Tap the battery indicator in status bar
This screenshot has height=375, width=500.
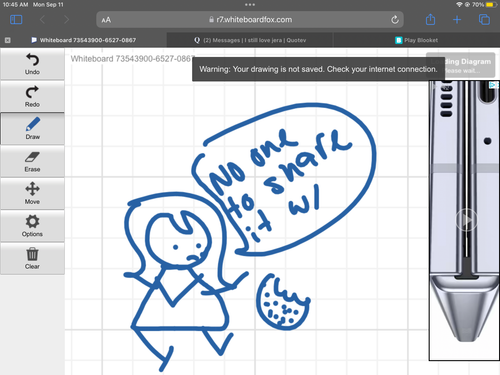coord(491,5)
